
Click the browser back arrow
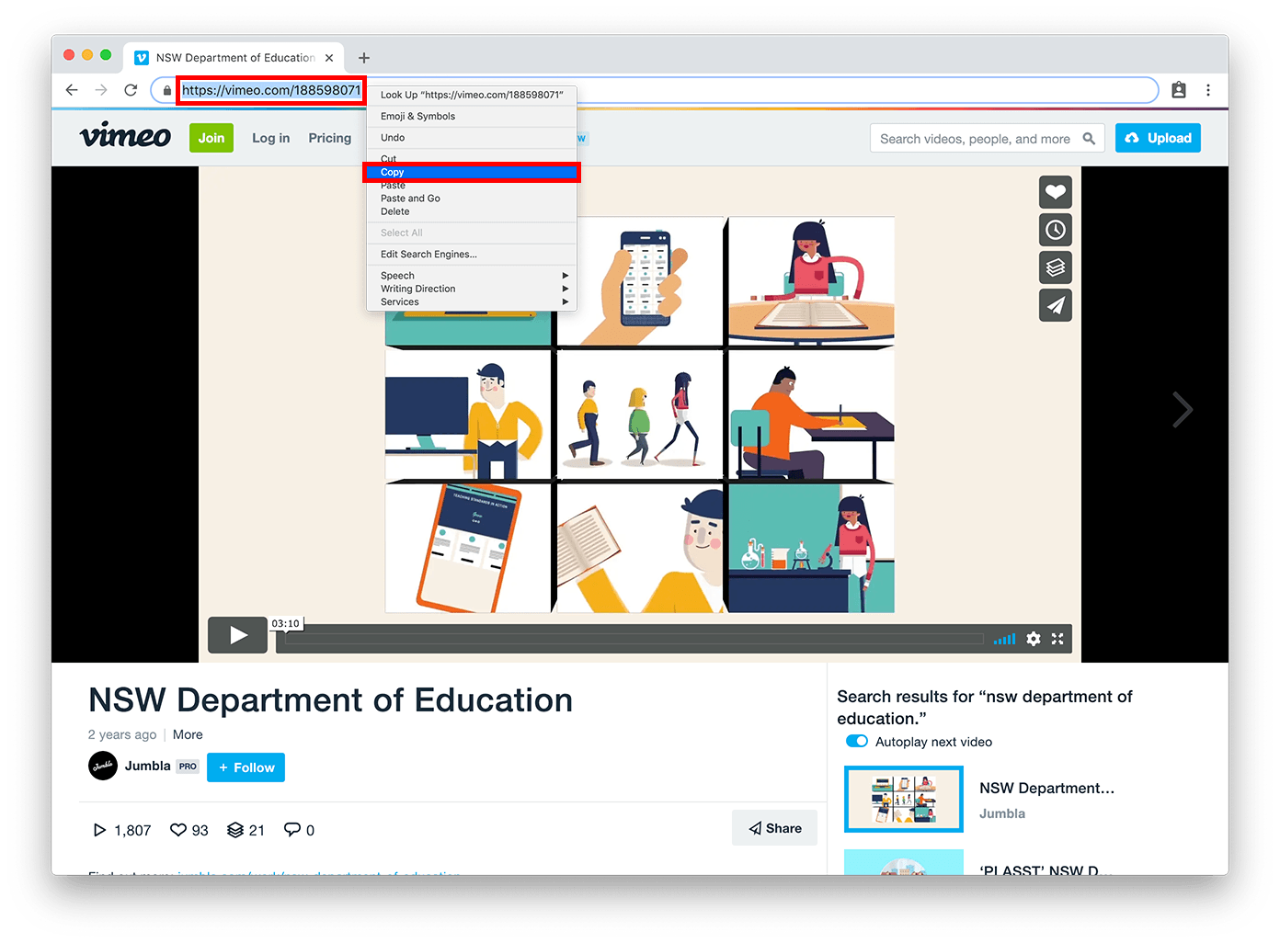71,90
